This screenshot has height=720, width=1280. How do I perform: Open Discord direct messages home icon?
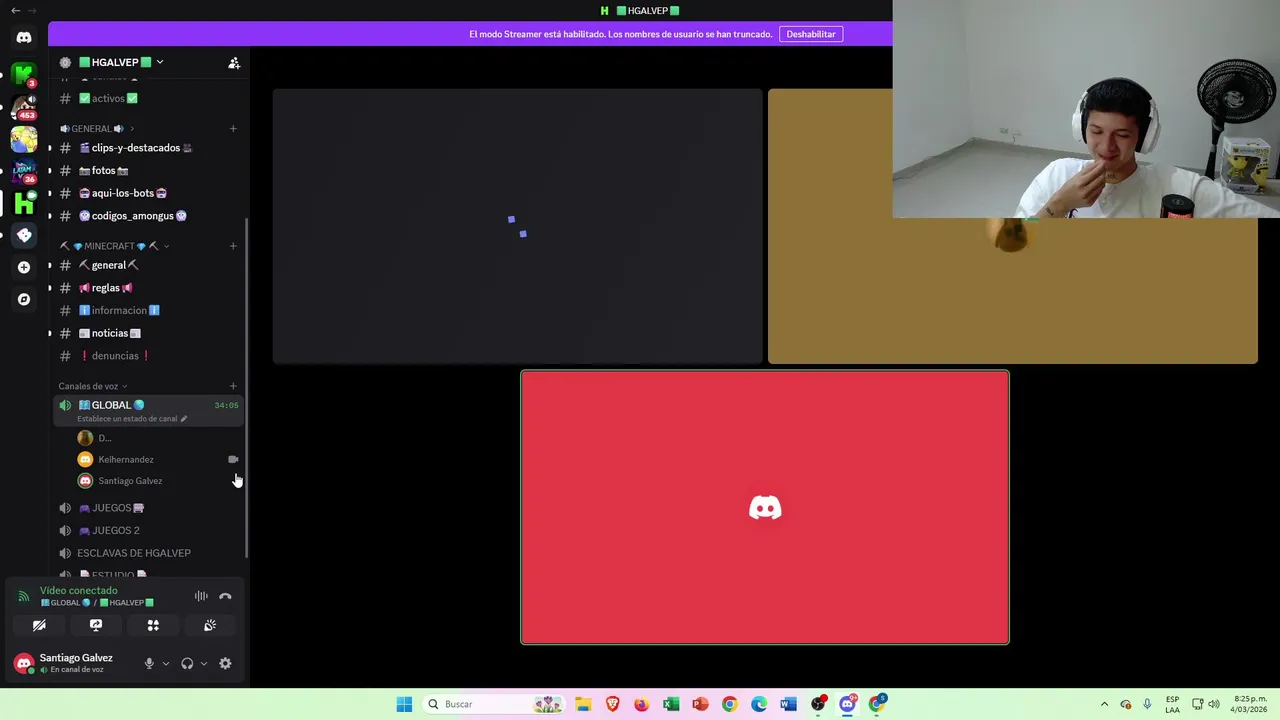pos(24,38)
